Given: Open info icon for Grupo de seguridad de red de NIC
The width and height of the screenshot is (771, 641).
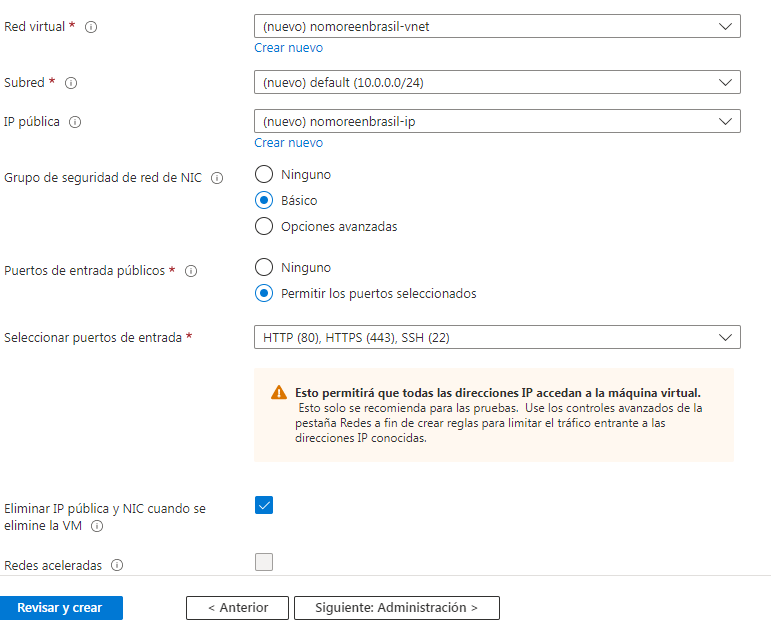Looking at the screenshot, I should (x=217, y=178).
